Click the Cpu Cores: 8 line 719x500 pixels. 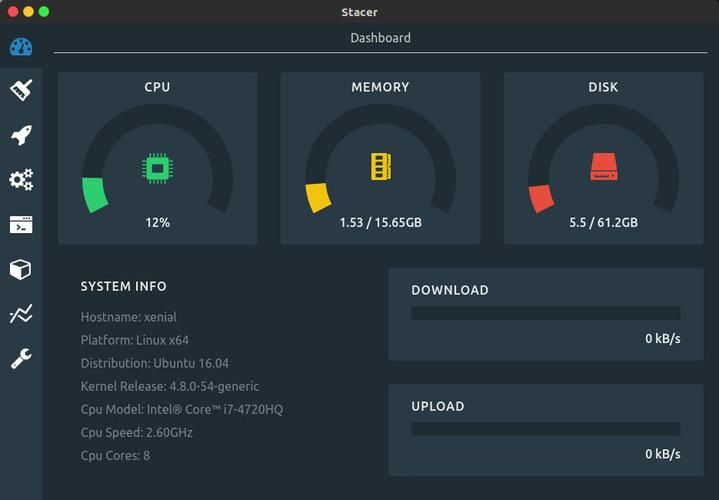pyautogui.click(x=116, y=456)
